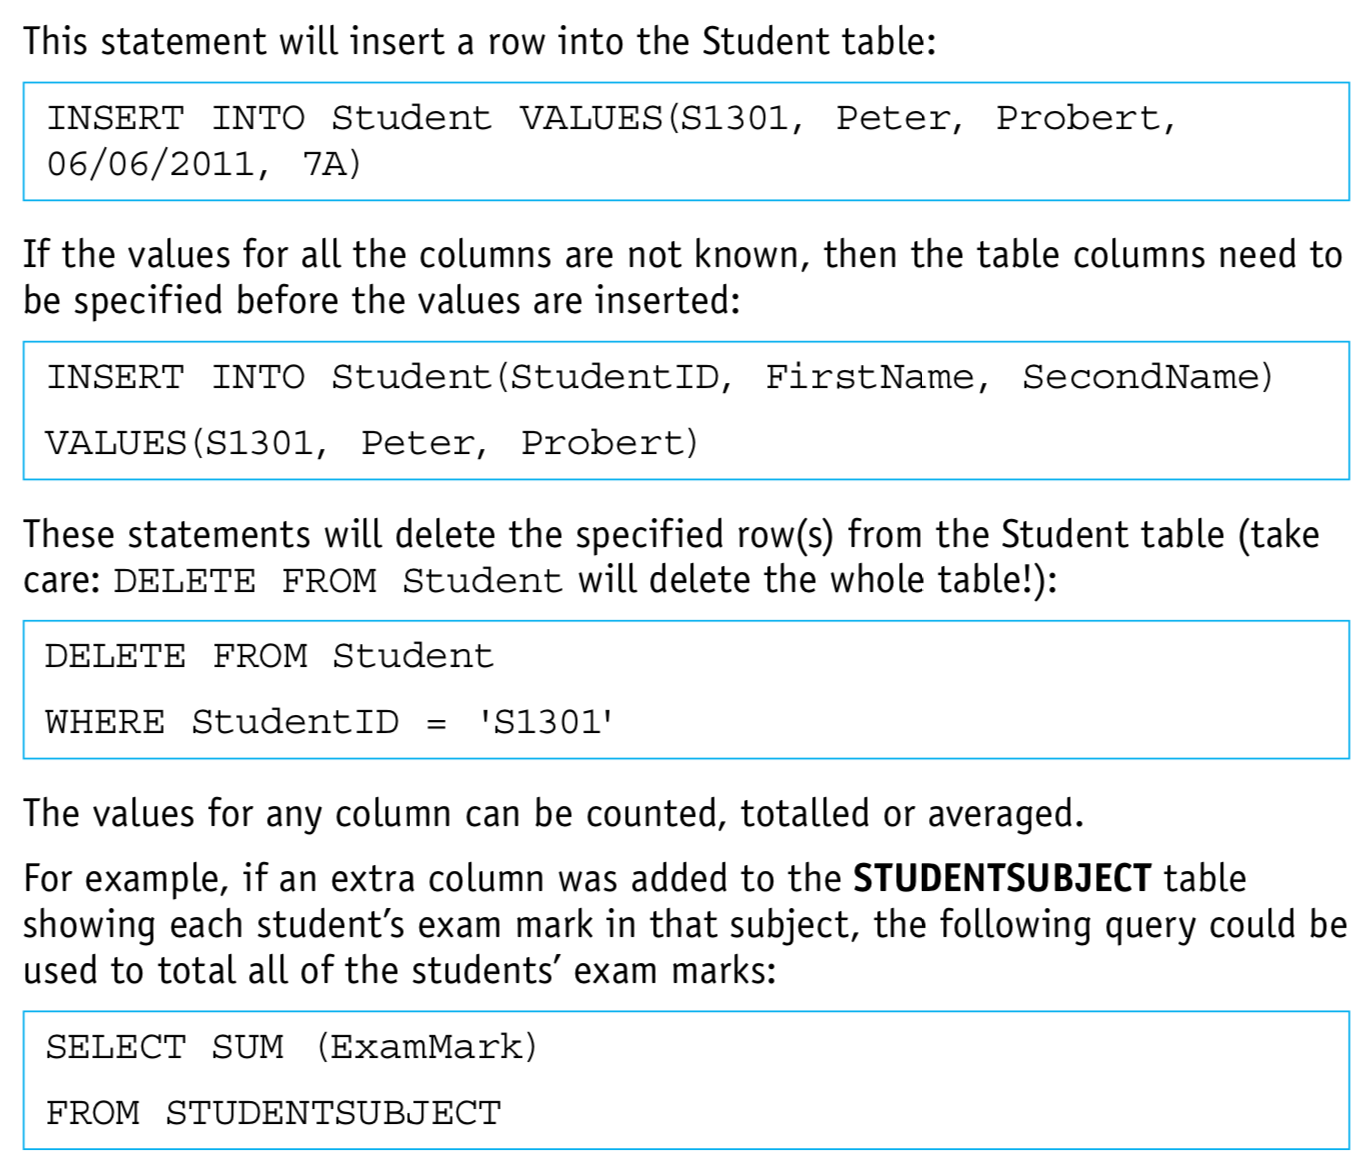Click the quoted value 'S1301' in WHERE clause
1367x1167 pixels.
click(546, 722)
